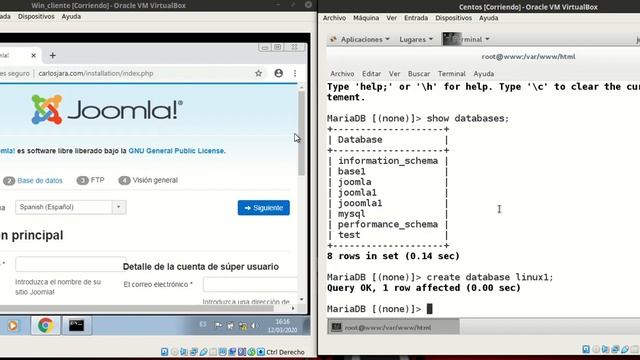
Task: Click the terminal icon in Centos taskbar entry
Action: click(336, 327)
